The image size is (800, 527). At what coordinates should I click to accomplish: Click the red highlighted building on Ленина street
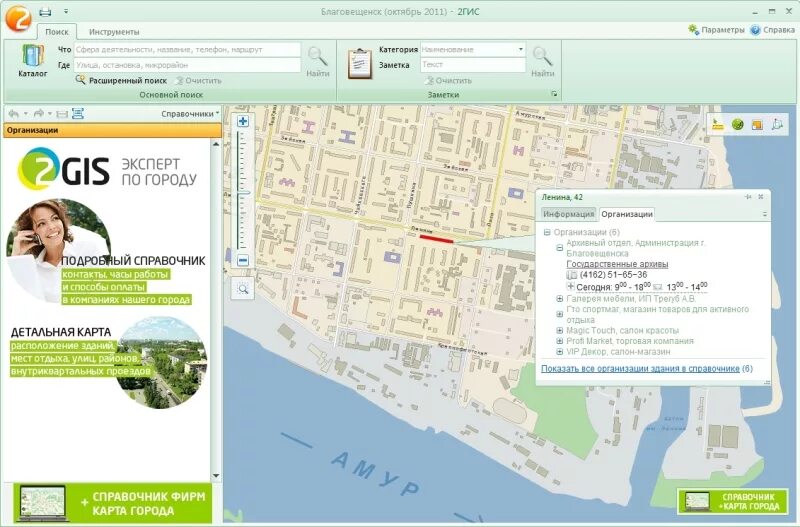(x=436, y=238)
